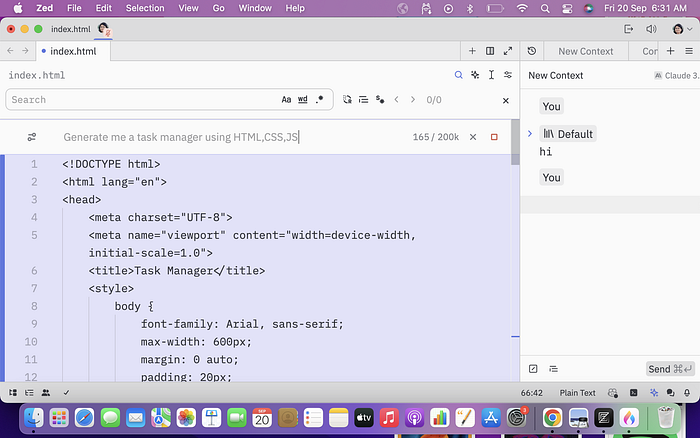Open the View menu
This screenshot has height=438, width=700.
pyautogui.click(x=188, y=8)
